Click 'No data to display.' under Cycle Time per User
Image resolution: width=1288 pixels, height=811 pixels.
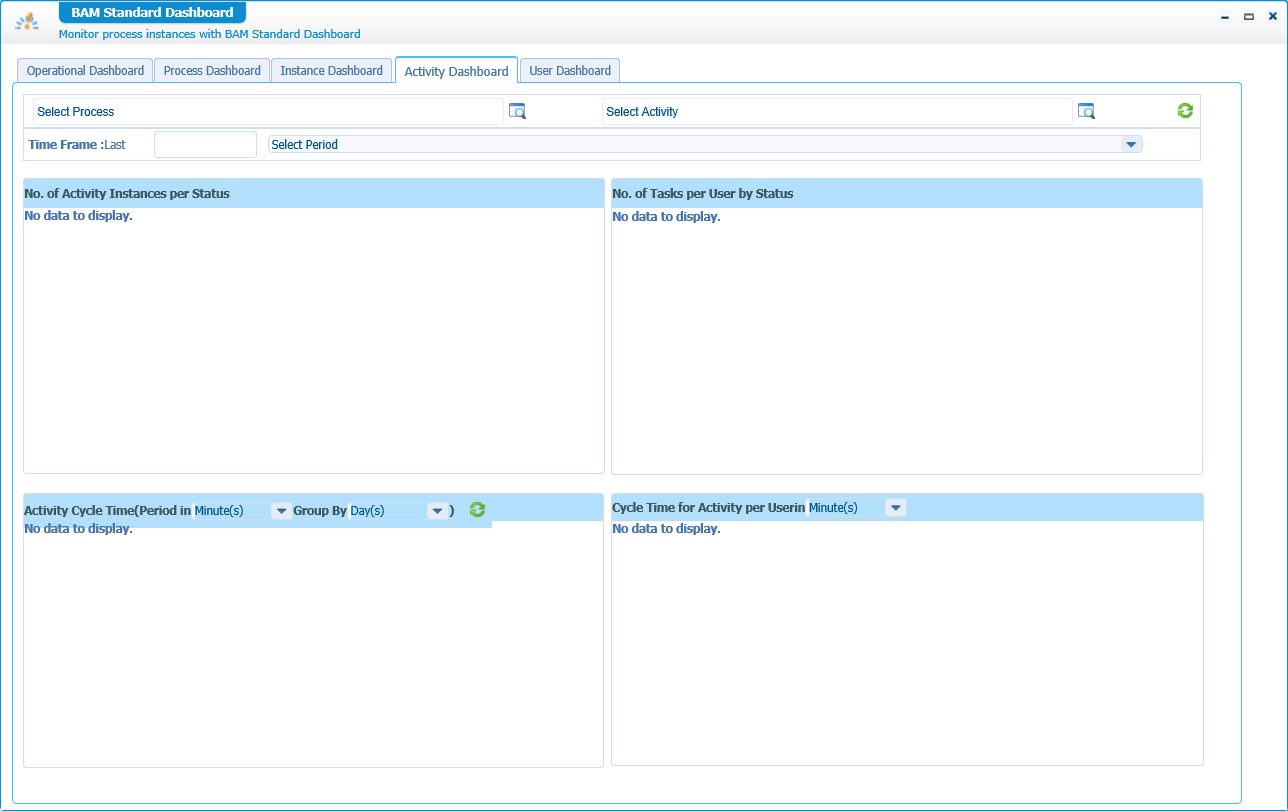click(x=666, y=529)
